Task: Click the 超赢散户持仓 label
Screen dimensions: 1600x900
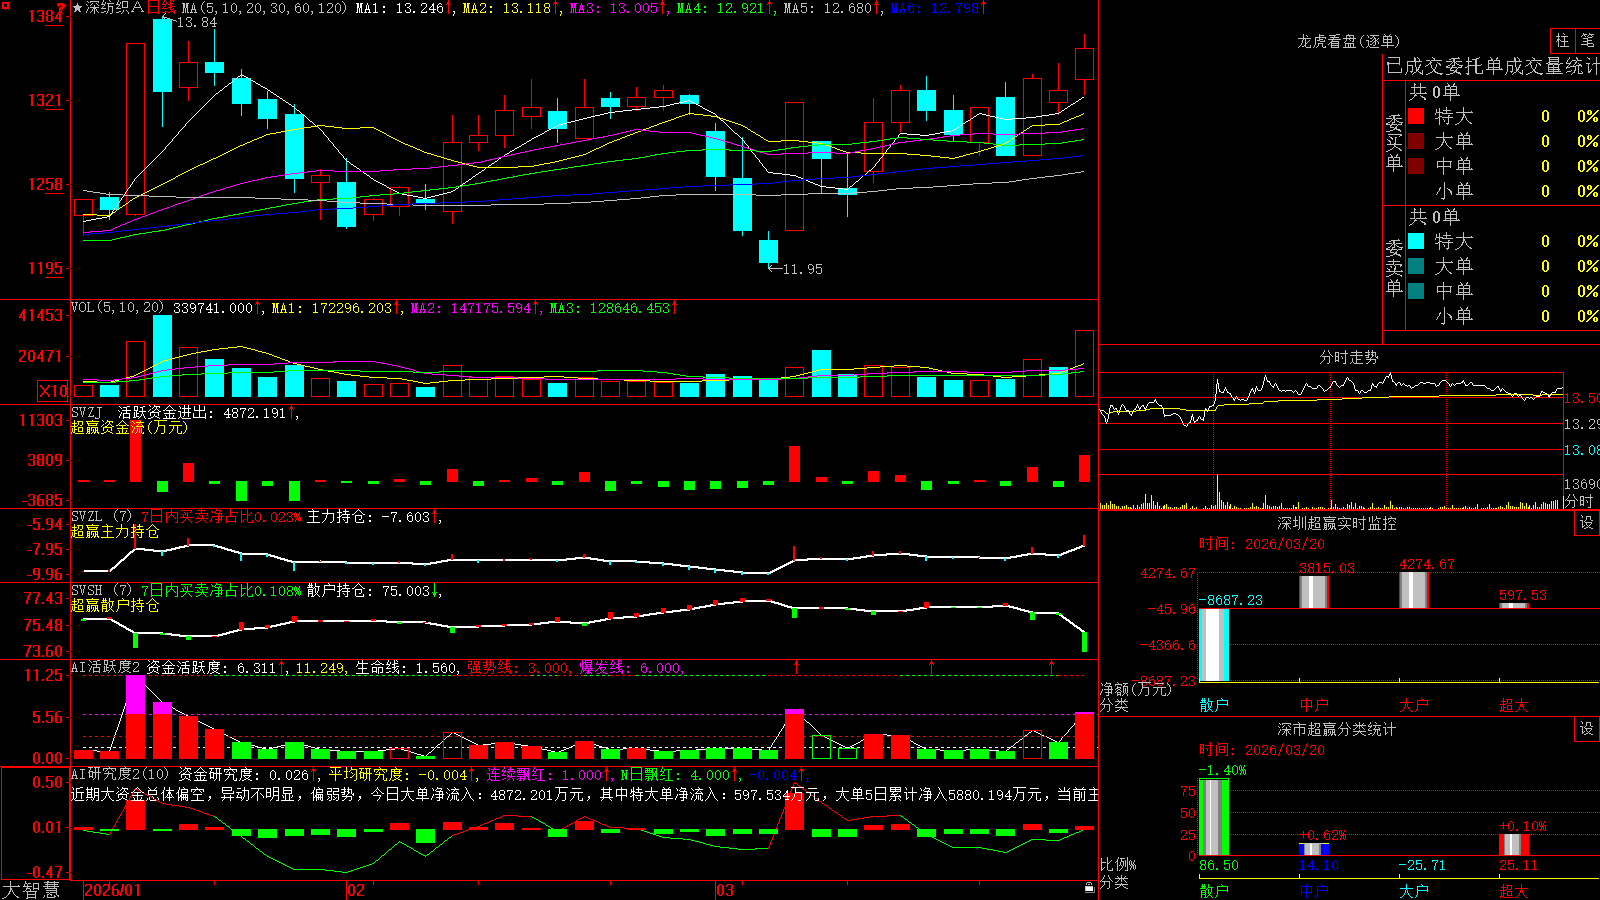Action: [115, 605]
